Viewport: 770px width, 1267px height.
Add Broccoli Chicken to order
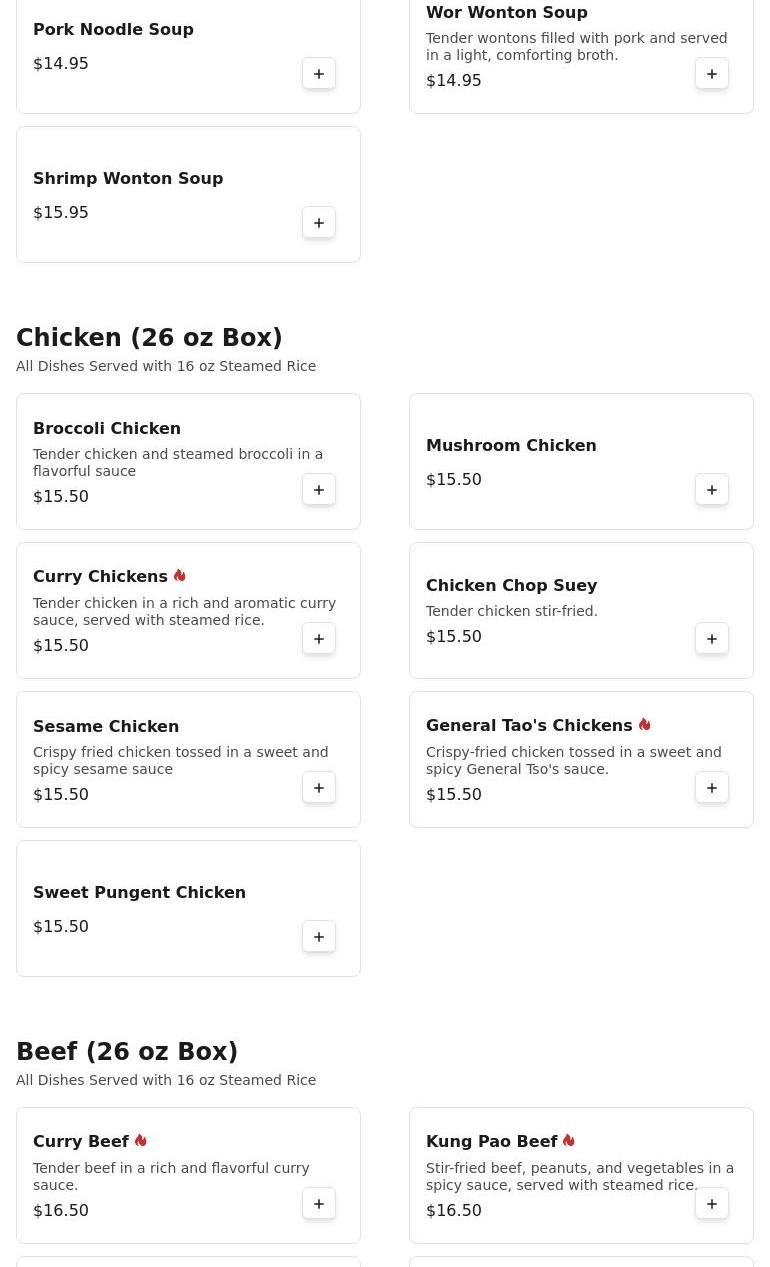point(319,490)
